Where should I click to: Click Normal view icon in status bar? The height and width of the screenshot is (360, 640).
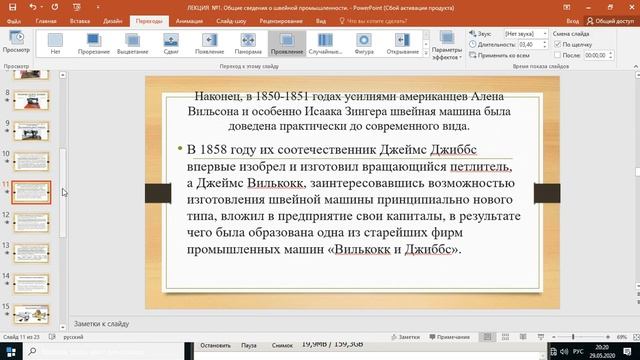487,337
